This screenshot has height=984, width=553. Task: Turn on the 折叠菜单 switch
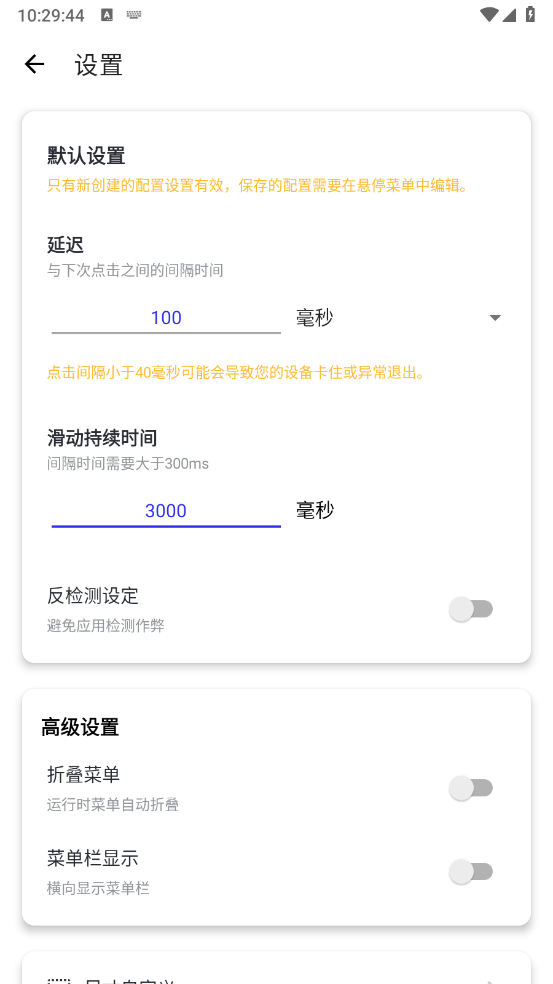[x=471, y=788]
